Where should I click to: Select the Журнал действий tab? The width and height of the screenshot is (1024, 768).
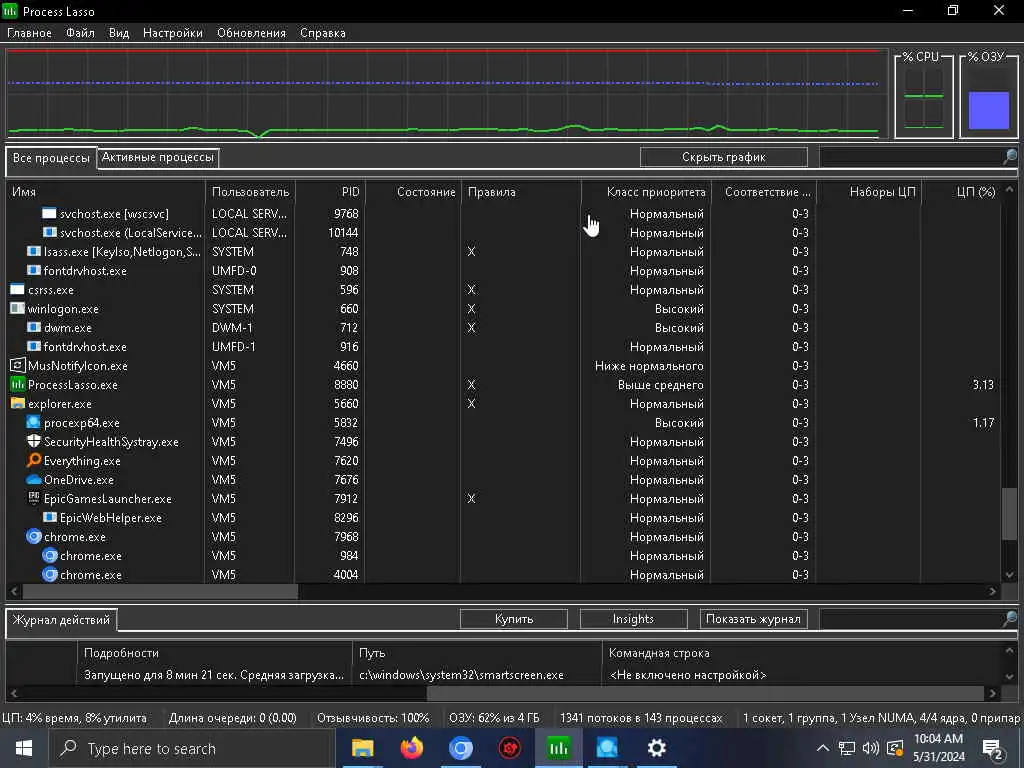(x=61, y=620)
